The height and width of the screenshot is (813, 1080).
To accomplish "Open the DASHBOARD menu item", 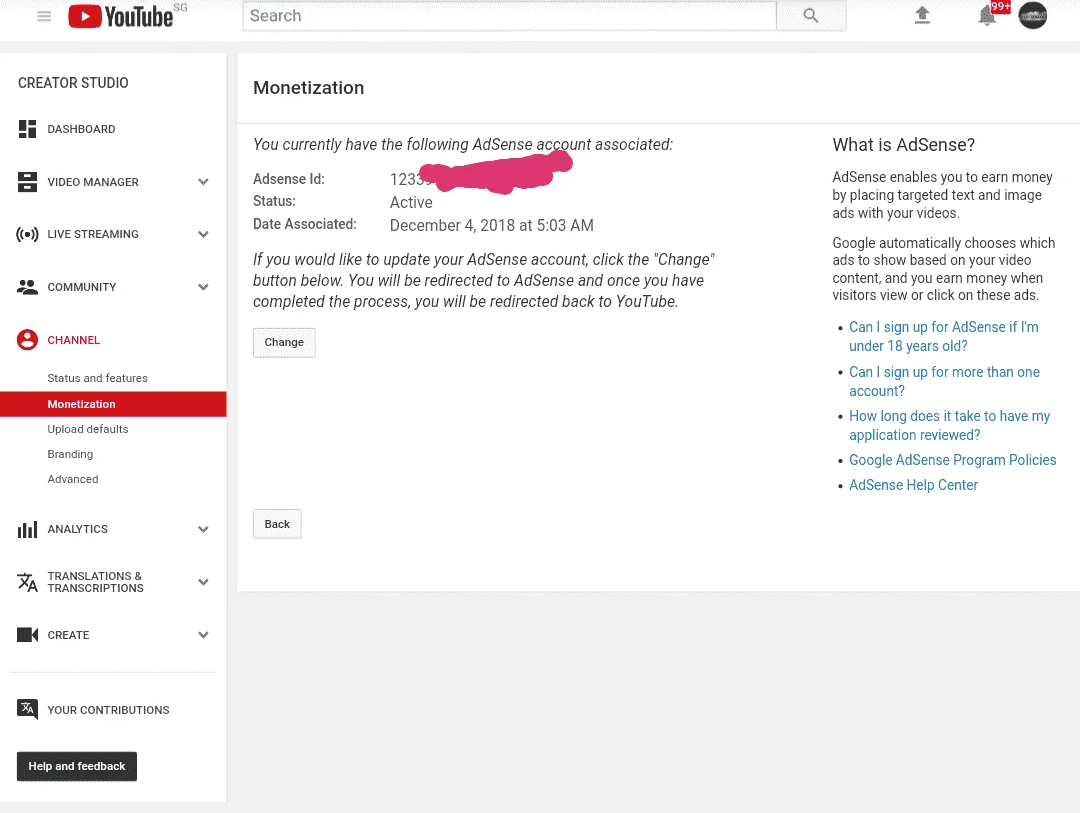I will (x=81, y=129).
